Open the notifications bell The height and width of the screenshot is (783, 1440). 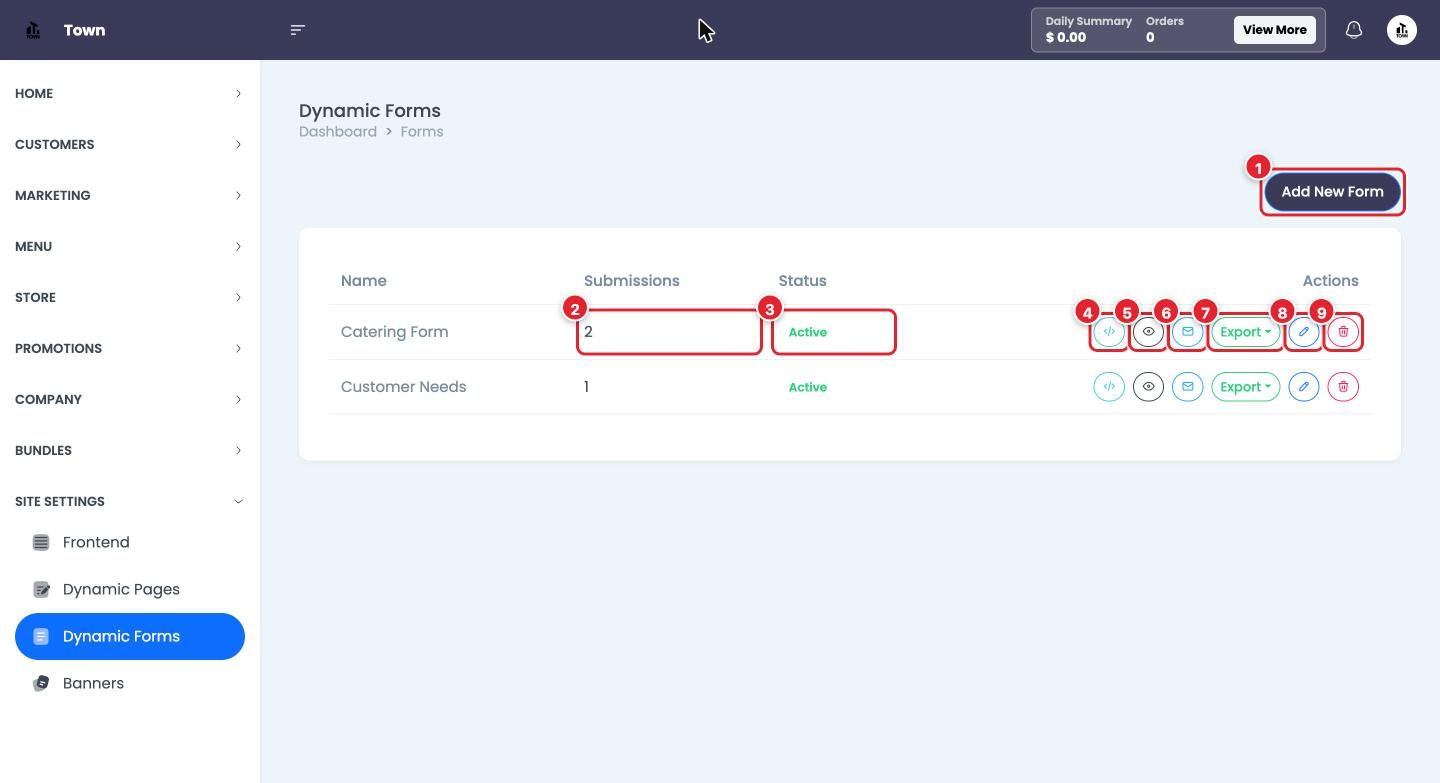pyautogui.click(x=1354, y=30)
